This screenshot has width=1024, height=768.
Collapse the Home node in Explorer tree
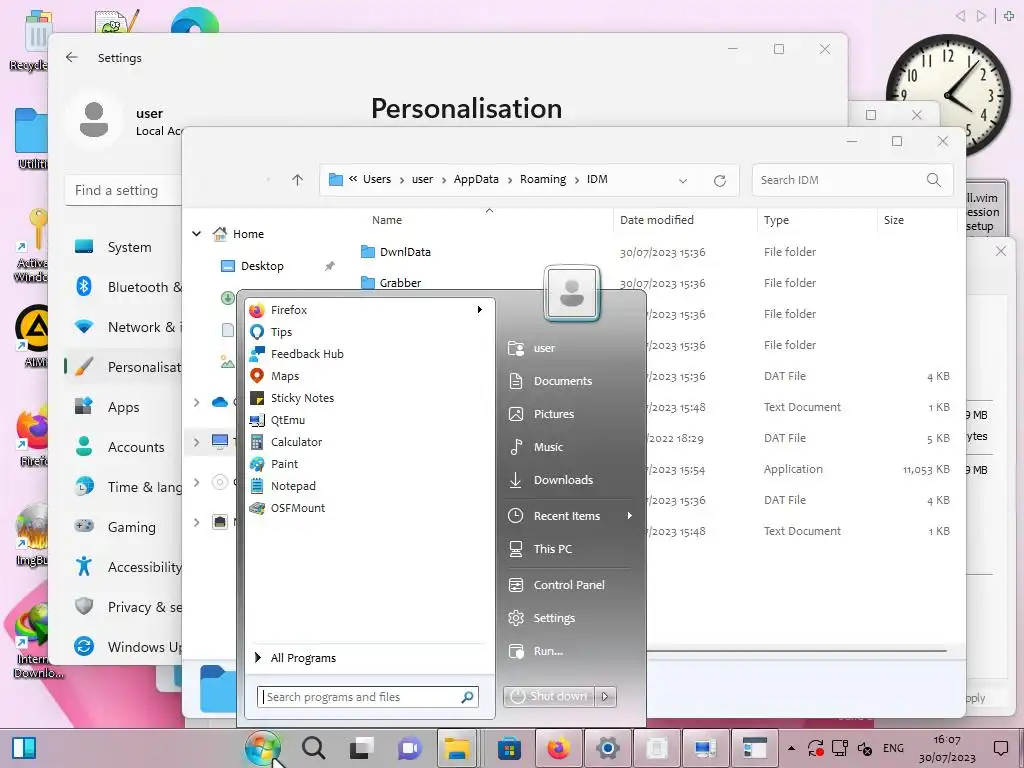pyautogui.click(x=197, y=234)
